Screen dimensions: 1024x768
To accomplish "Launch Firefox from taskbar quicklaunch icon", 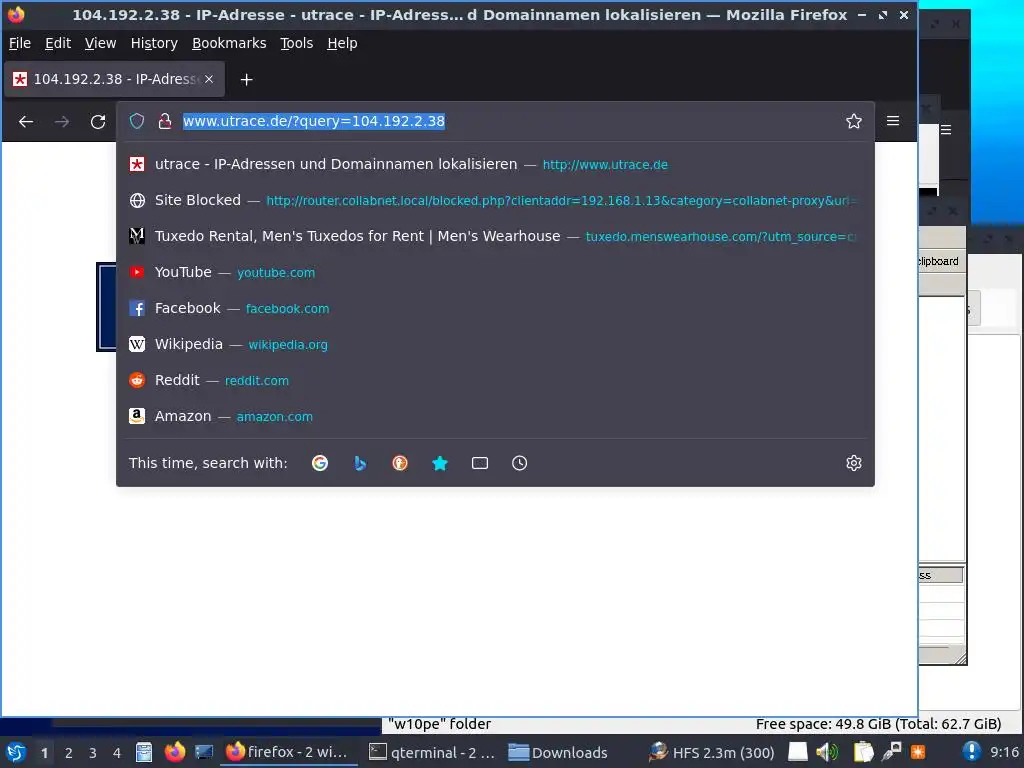I will tap(174, 752).
